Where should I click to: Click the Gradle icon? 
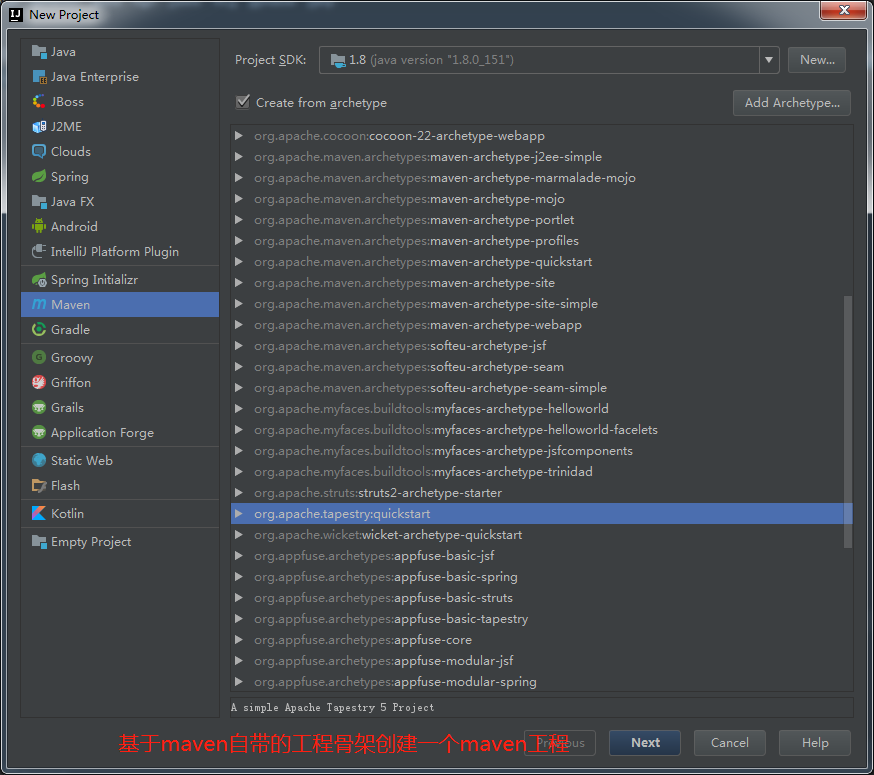pos(39,330)
